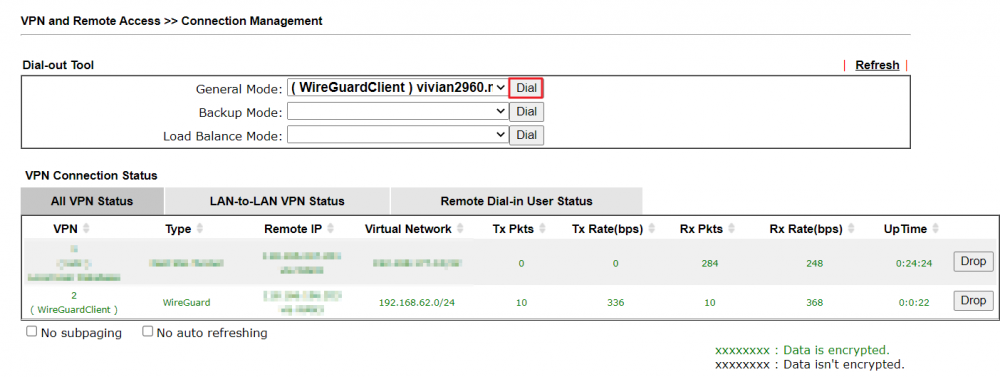The width and height of the screenshot is (1000, 377).
Task: Click Rx Rate value 368
Action: [814, 302]
